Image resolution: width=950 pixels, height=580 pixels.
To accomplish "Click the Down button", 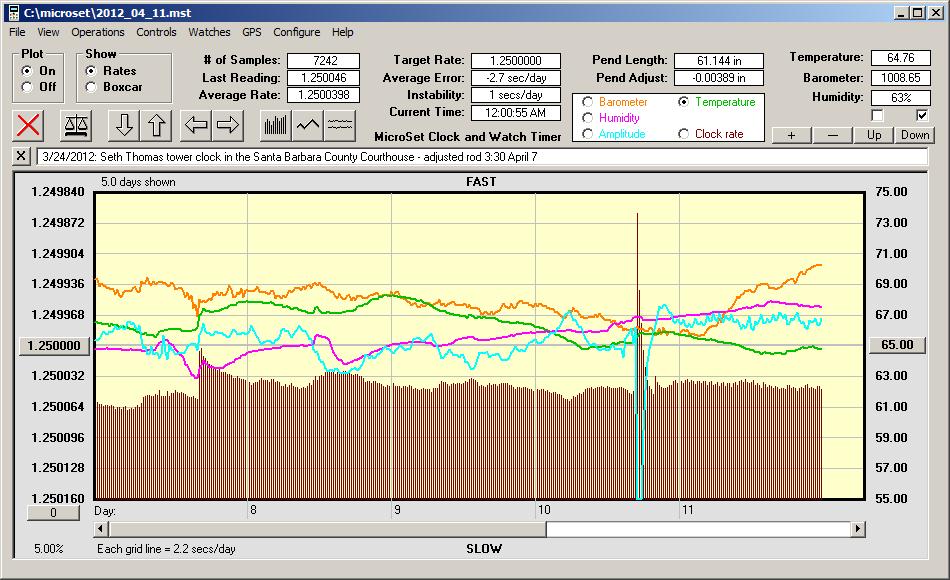I will click(915, 135).
